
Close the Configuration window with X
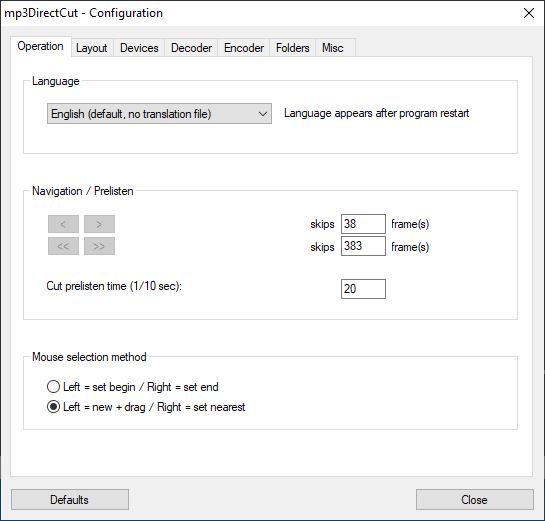coord(529,14)
